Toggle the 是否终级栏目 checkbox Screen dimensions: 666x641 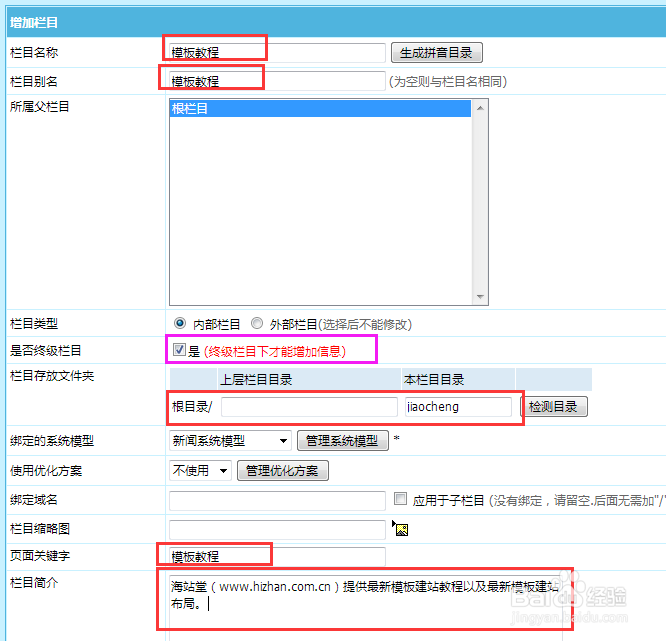[179, 350]
